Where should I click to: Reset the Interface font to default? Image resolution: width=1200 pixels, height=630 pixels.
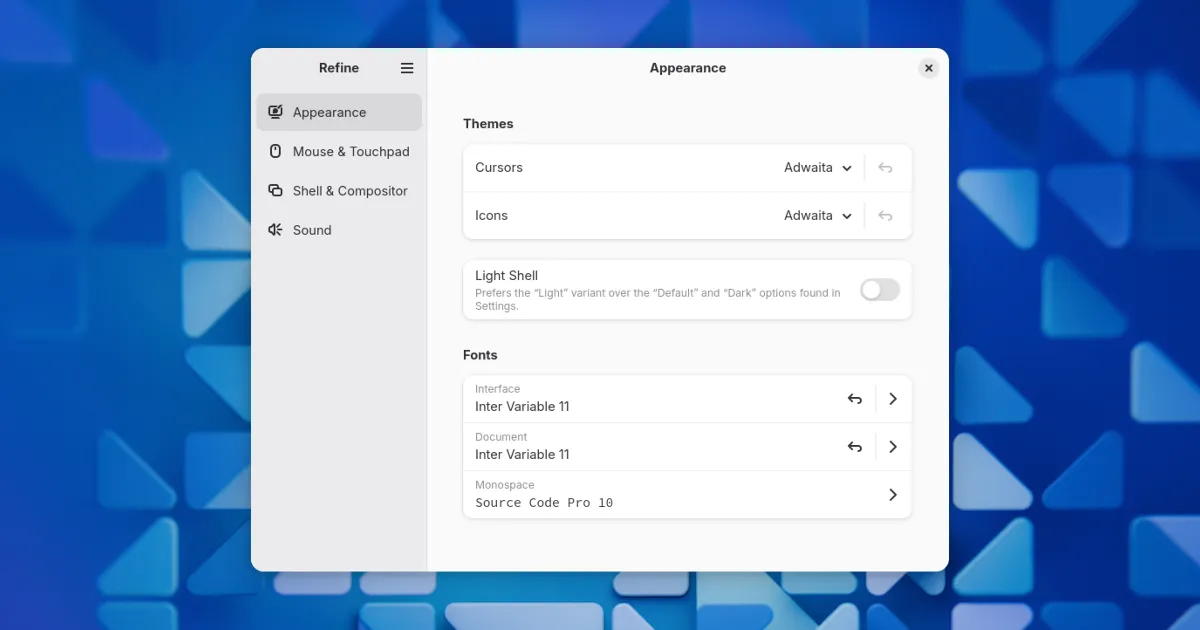[x=855, y=399]
